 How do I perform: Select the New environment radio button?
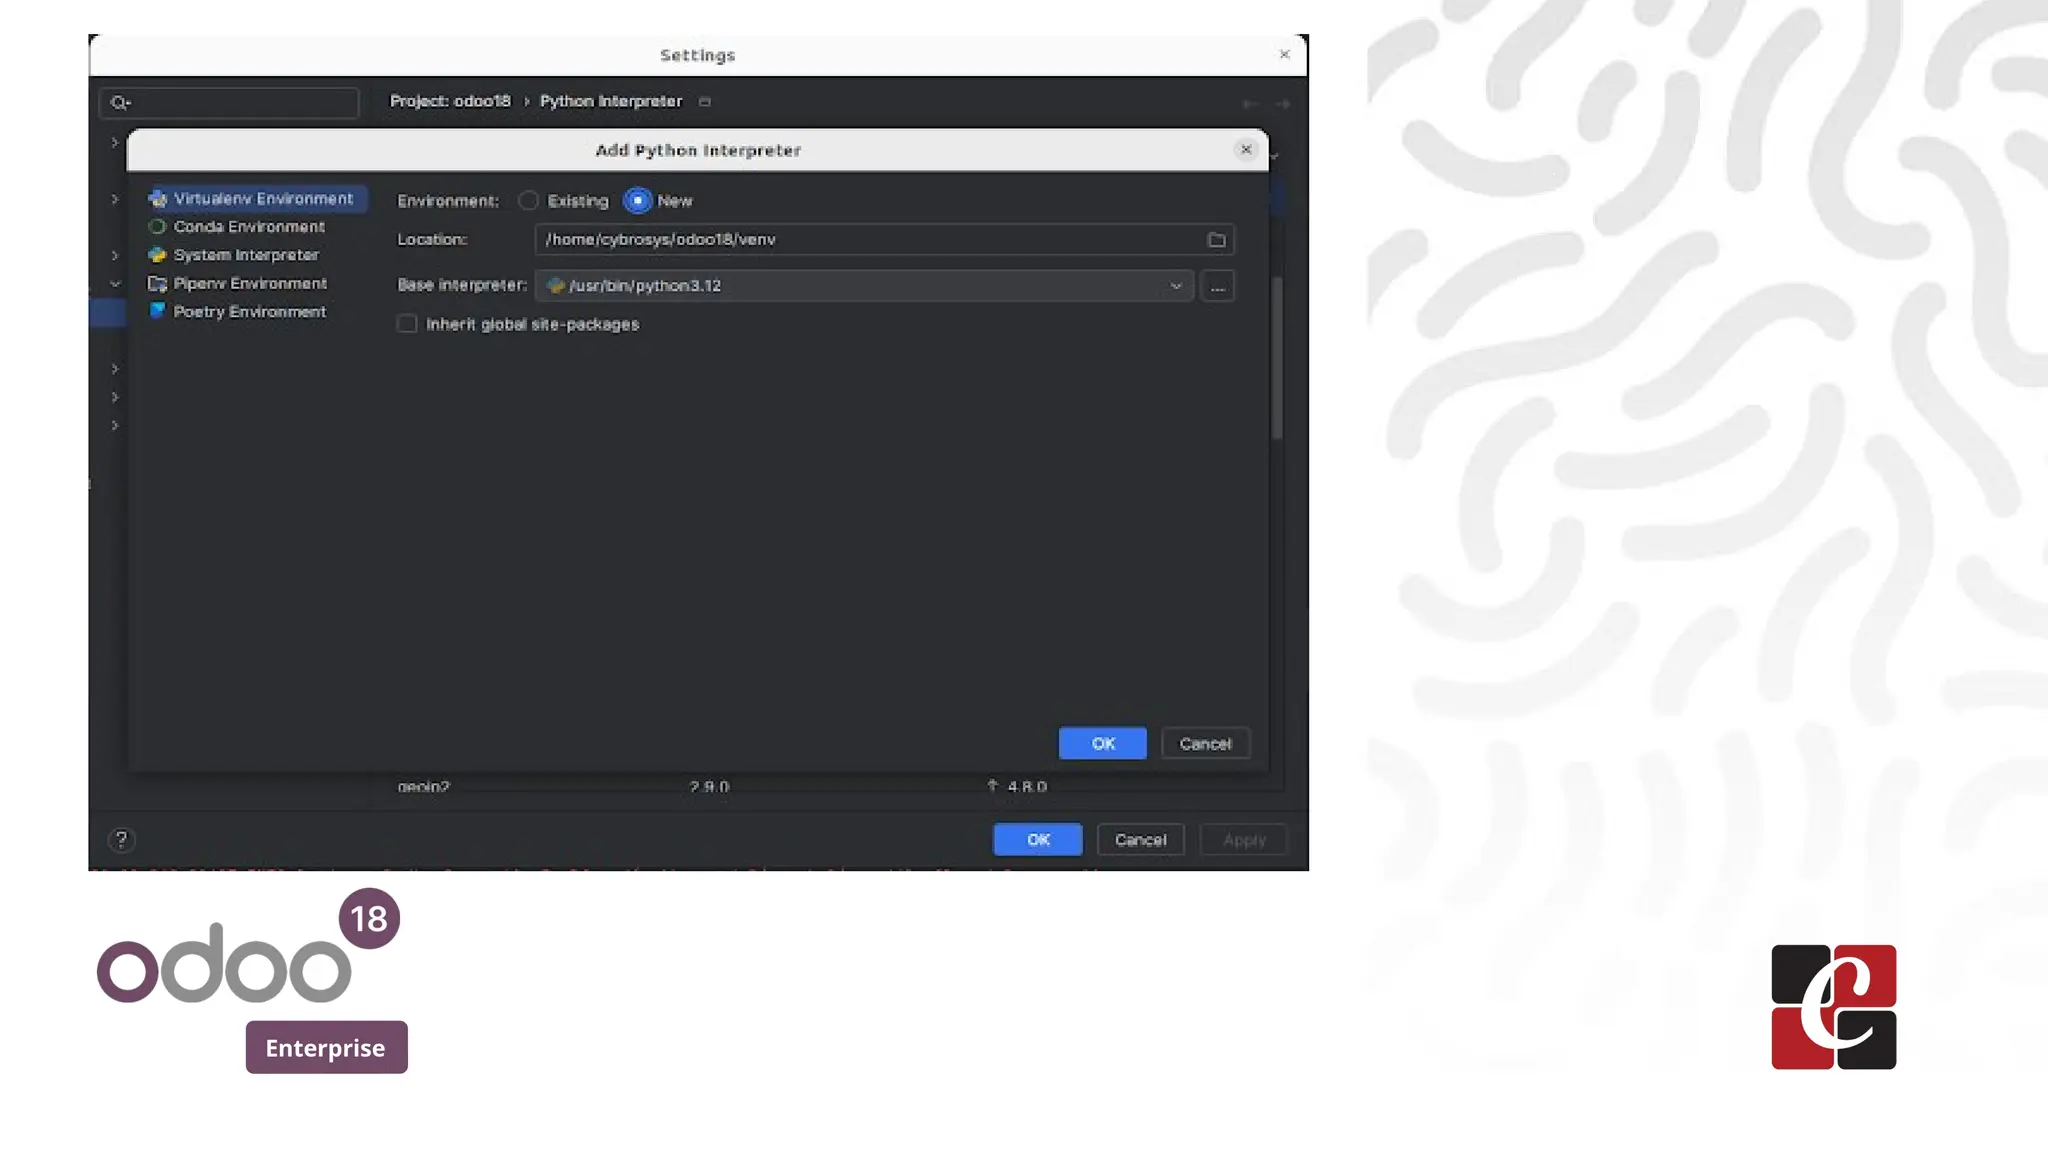(638, 201)
